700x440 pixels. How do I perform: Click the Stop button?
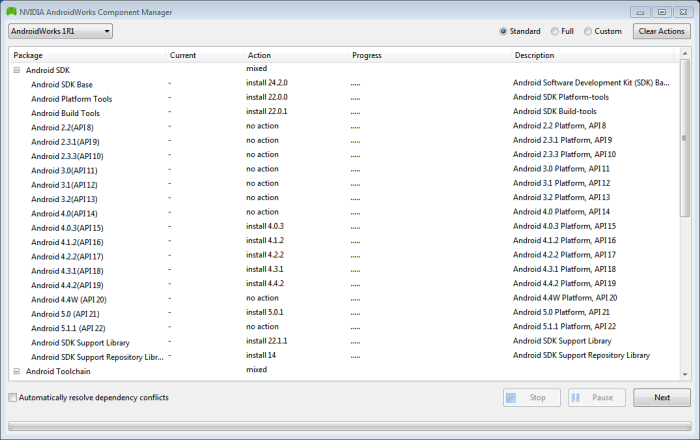coord(532,398)
